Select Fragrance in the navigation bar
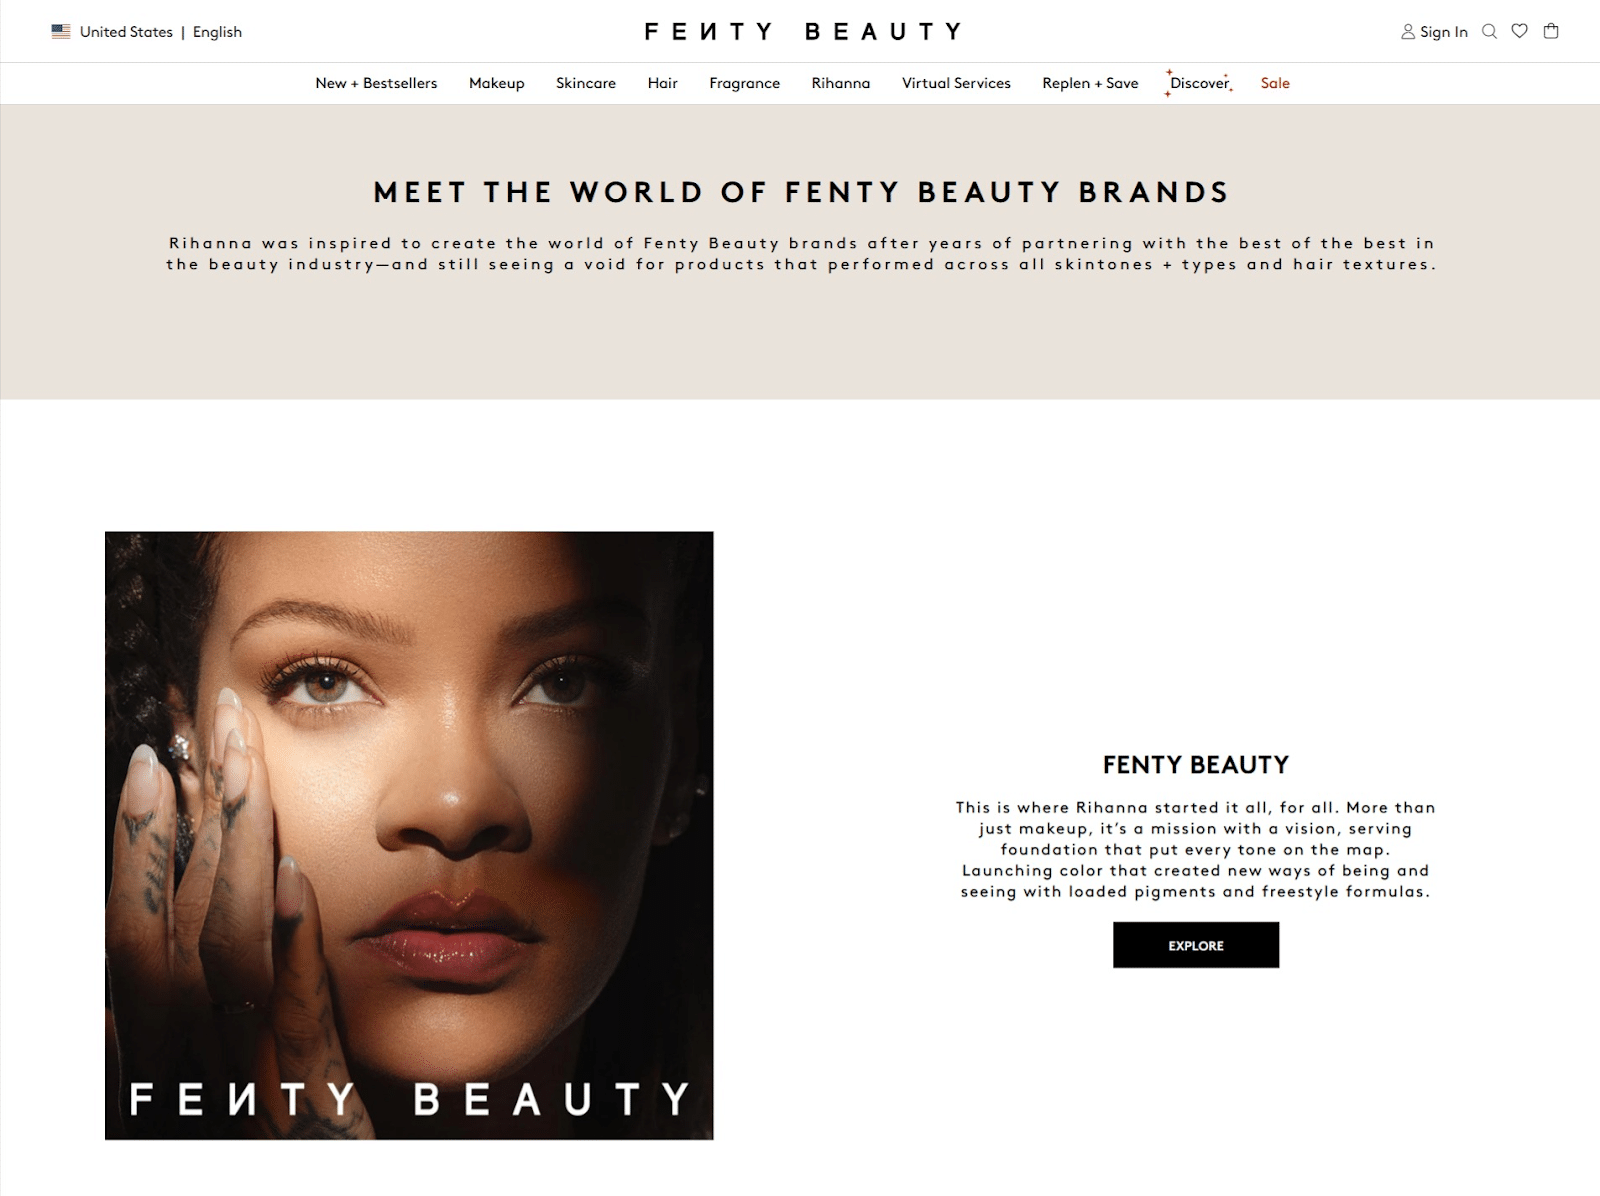1600x1196 pixels. coord(745,83)
